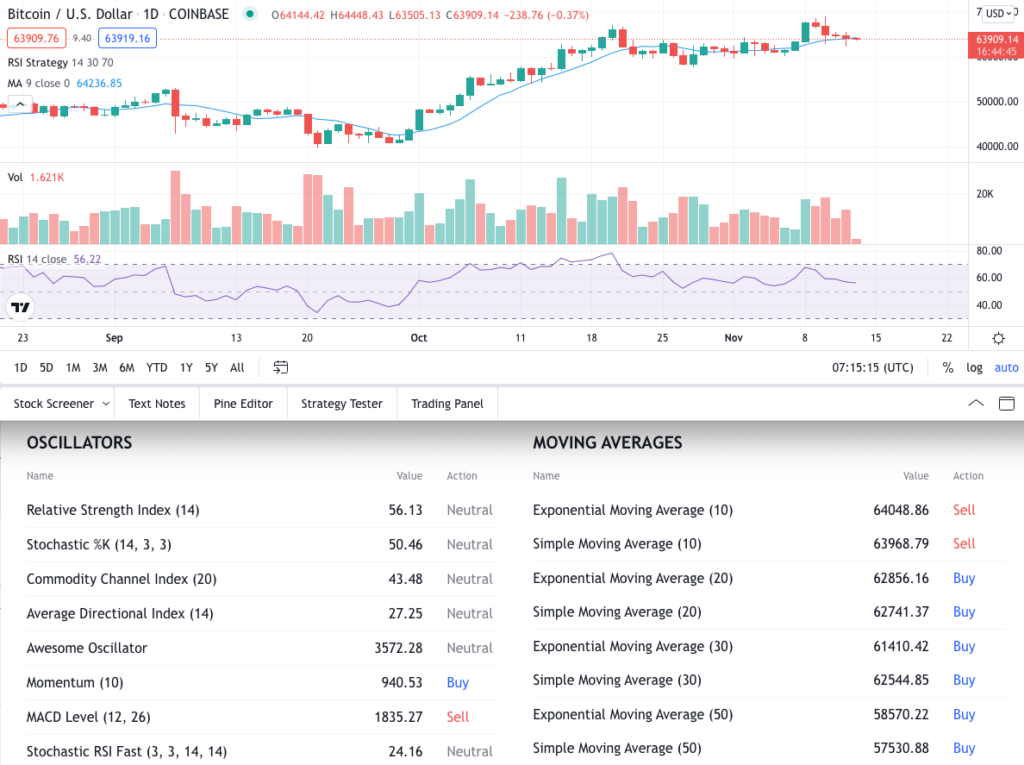This screenshot has height=765, width=1024.
Task: Open the Stock Screener tab
Action: (x=54, y=404)
